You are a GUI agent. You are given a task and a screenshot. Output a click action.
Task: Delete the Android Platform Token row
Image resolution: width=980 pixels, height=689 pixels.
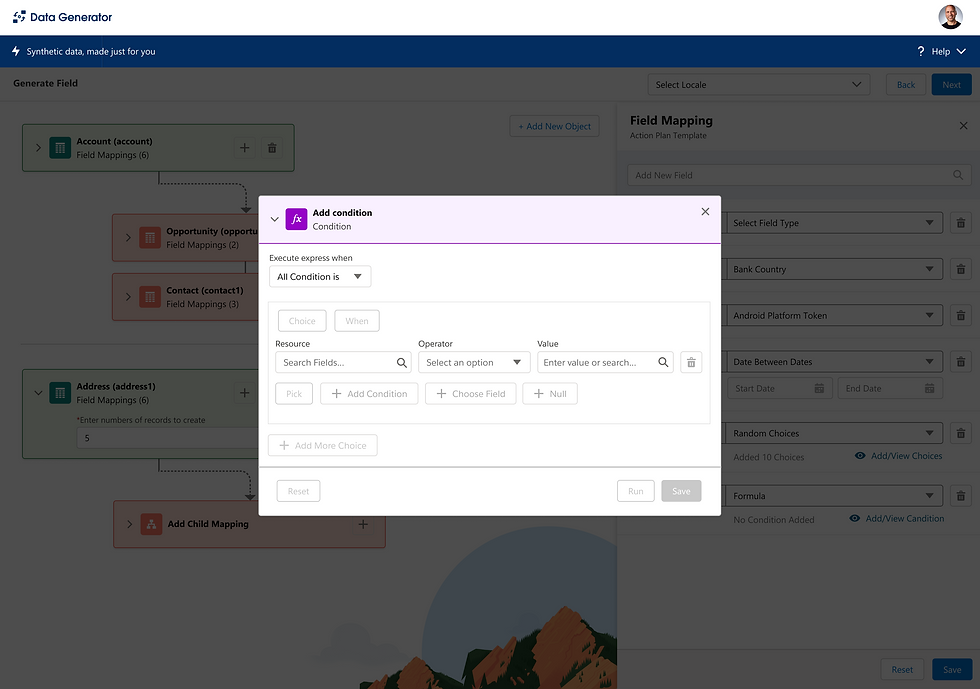pyautogui.click(x=961, y=315)
